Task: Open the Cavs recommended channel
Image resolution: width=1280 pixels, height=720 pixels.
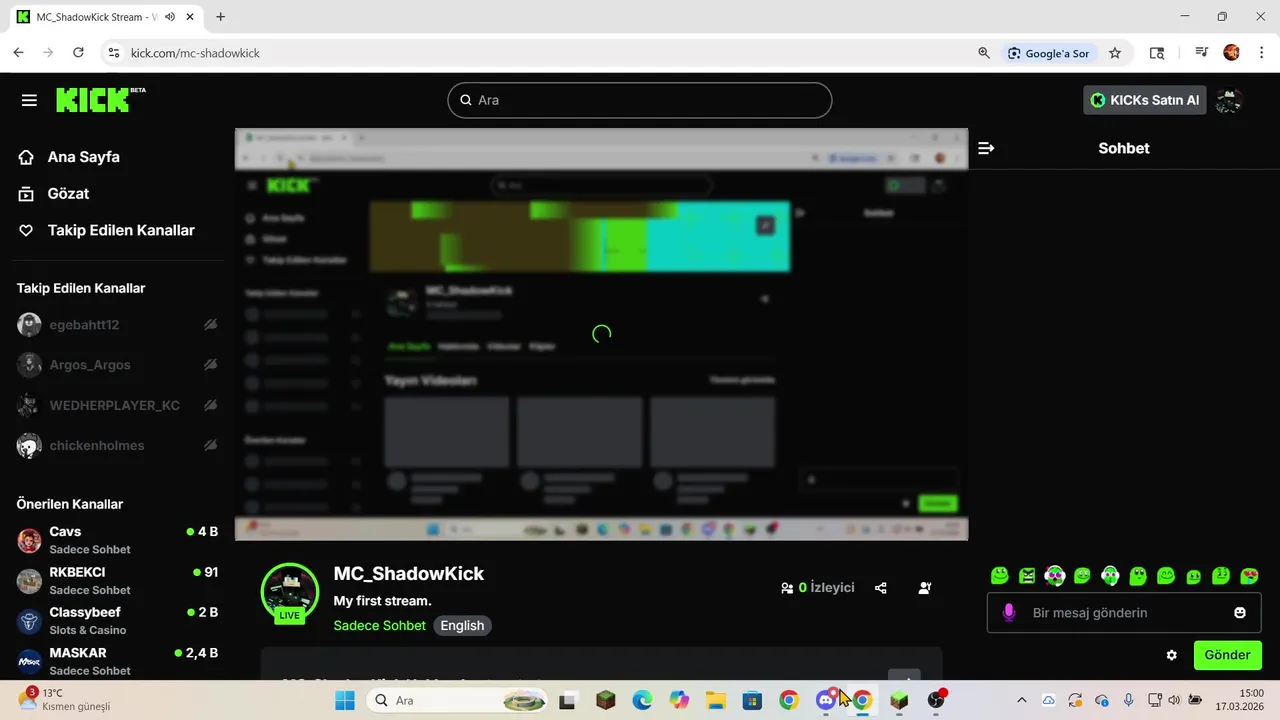Action: coord(118,540)
